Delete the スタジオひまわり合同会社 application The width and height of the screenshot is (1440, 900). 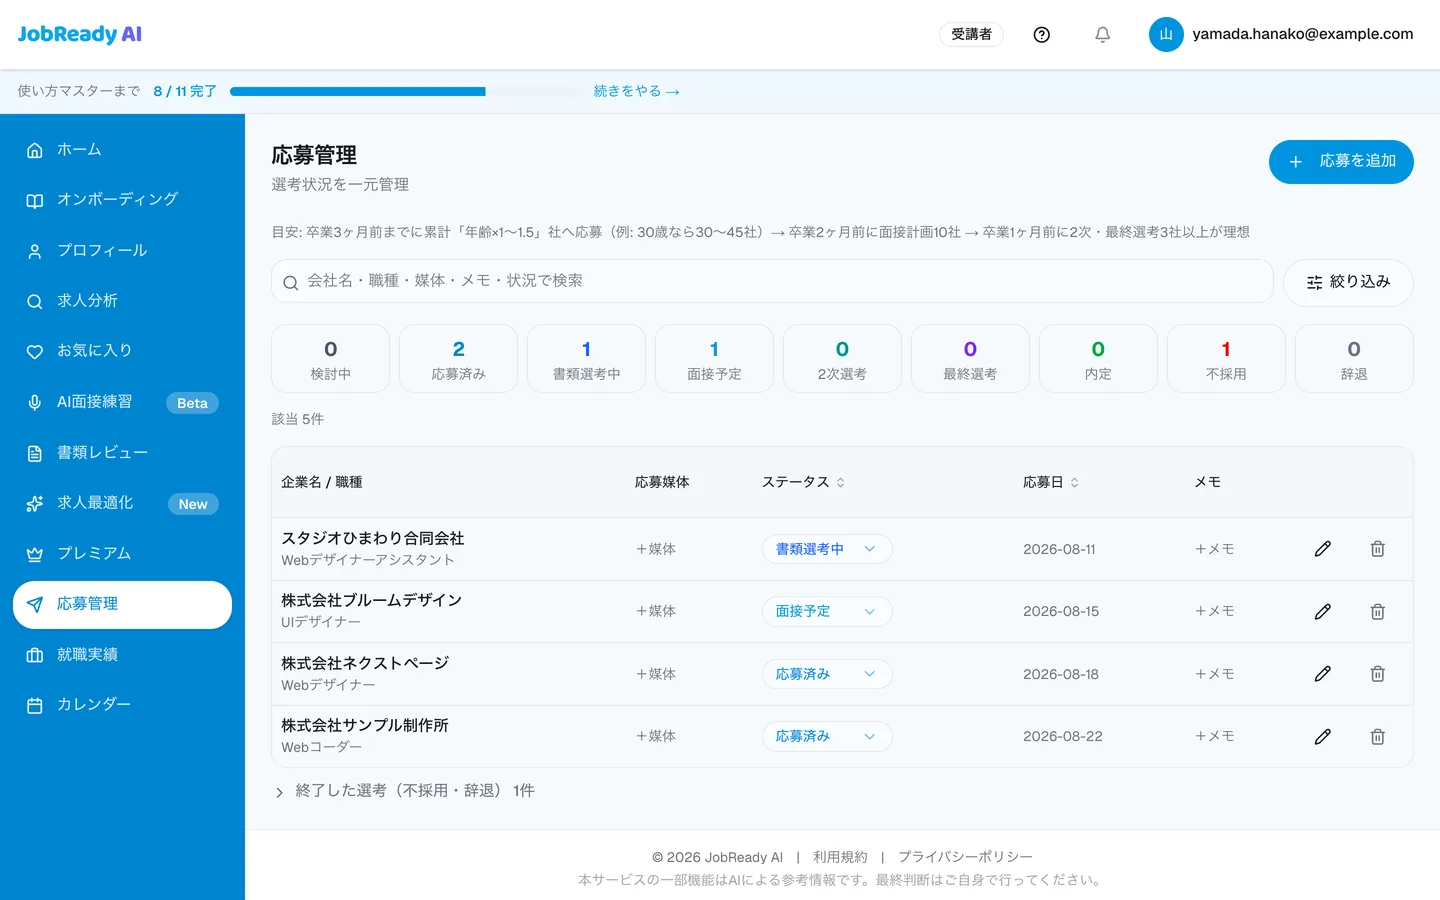coord(1377,549)
